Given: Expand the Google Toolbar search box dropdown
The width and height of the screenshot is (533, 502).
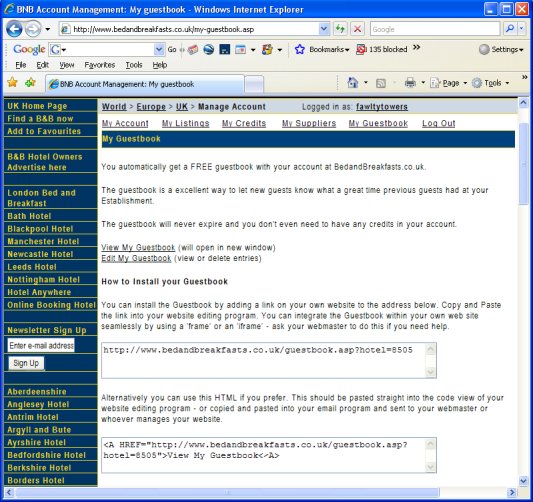Looking at the screenshot, I should [x=159, y=50].
